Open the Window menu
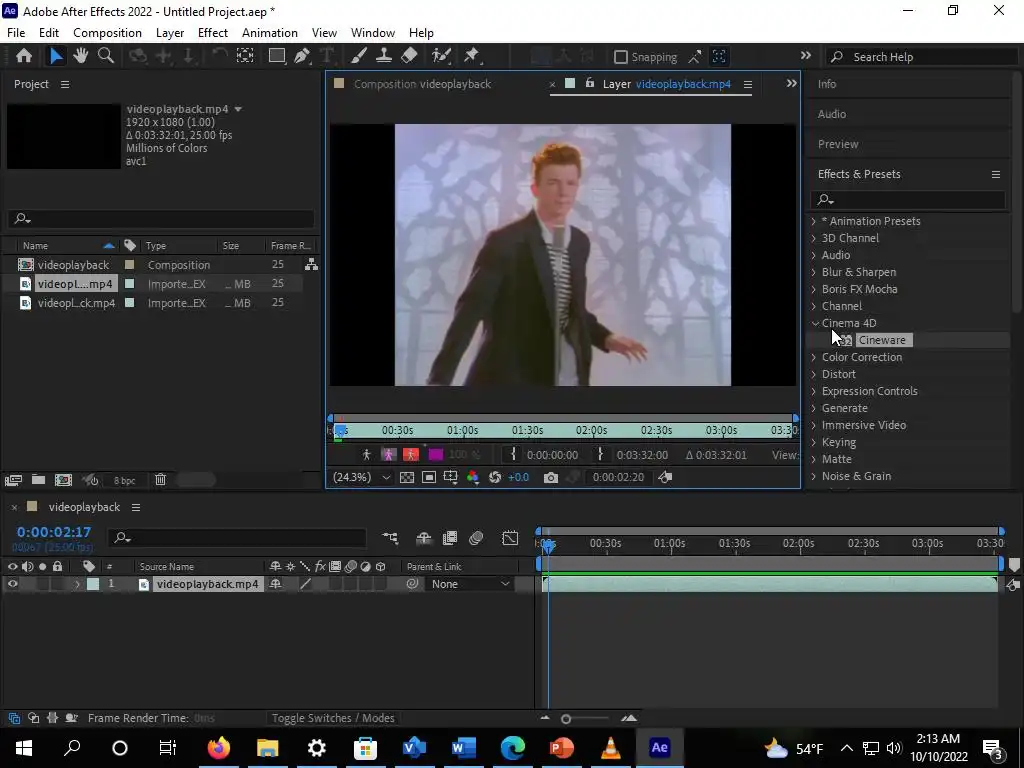This screenshot has height=768, width=1024. pos(373,33)
